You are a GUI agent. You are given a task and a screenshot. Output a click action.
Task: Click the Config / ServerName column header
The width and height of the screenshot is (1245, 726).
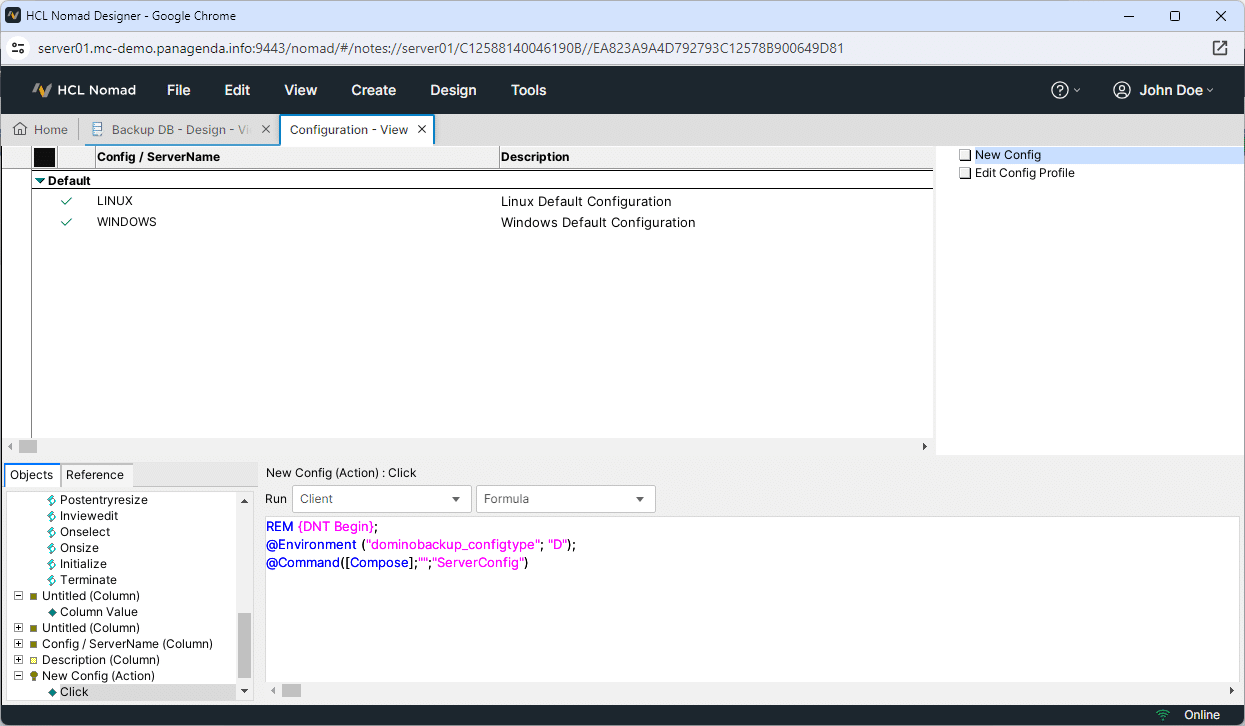158,157
